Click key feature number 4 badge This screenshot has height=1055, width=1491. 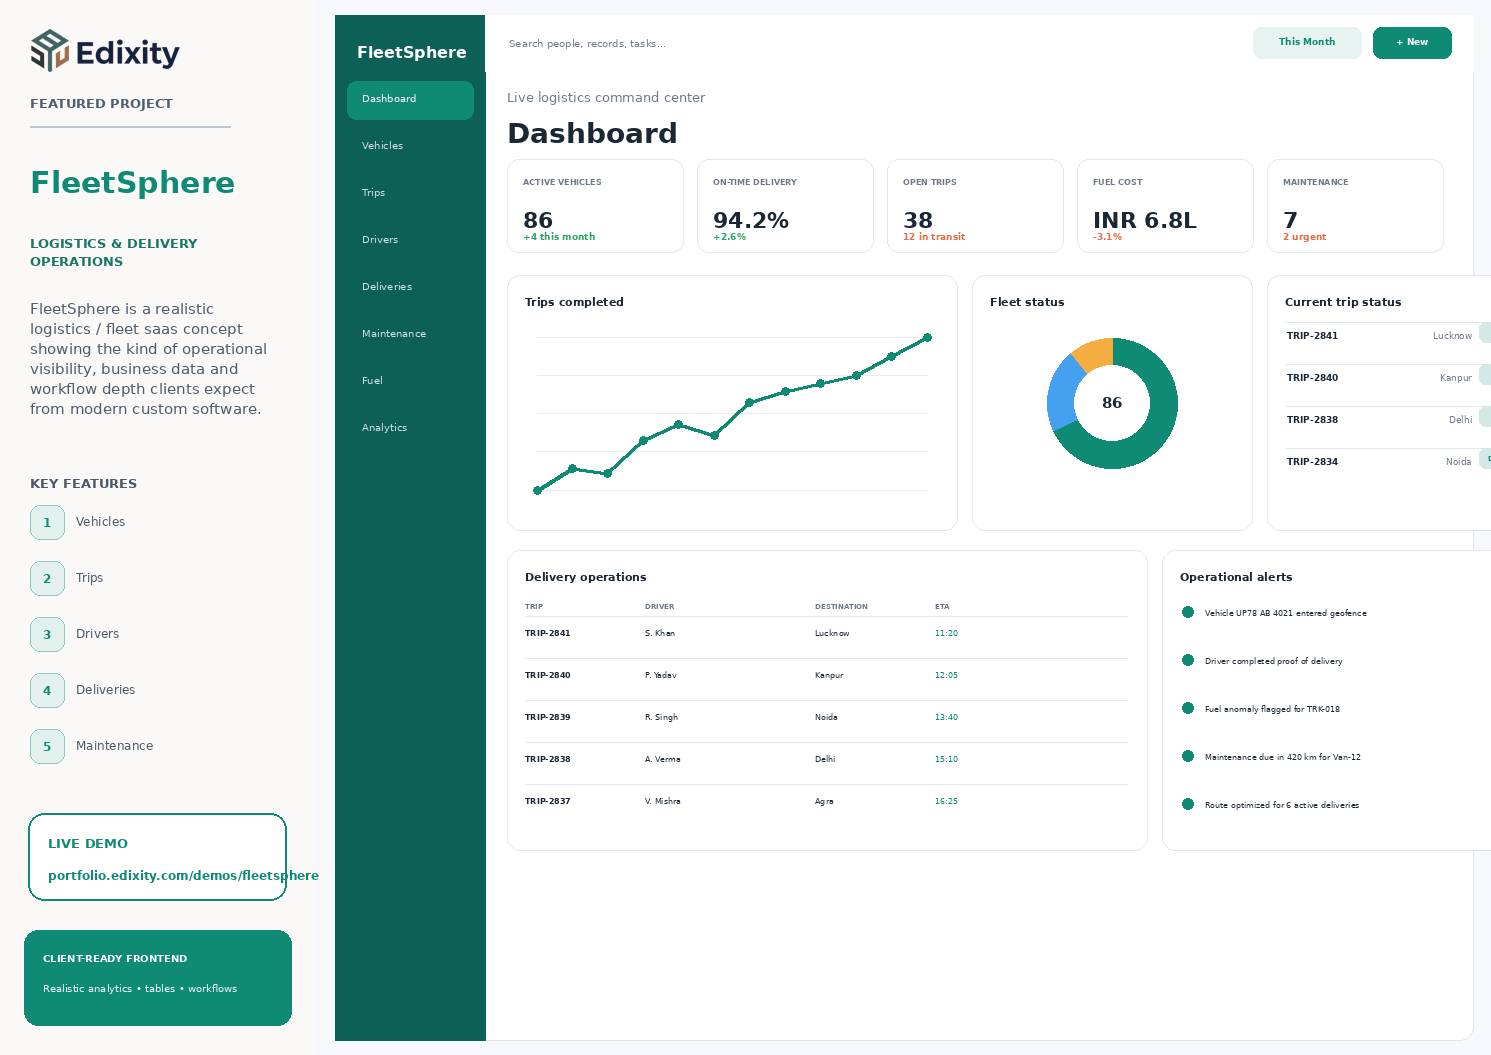[x=47, y=690]
